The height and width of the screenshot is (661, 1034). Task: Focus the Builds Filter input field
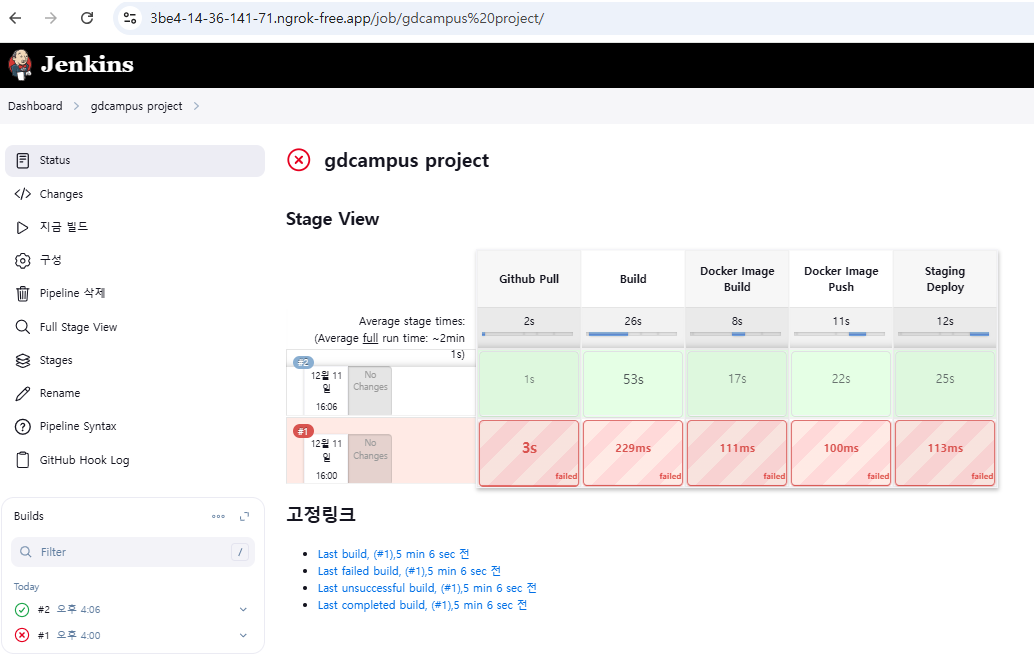(x=133, y=552)
